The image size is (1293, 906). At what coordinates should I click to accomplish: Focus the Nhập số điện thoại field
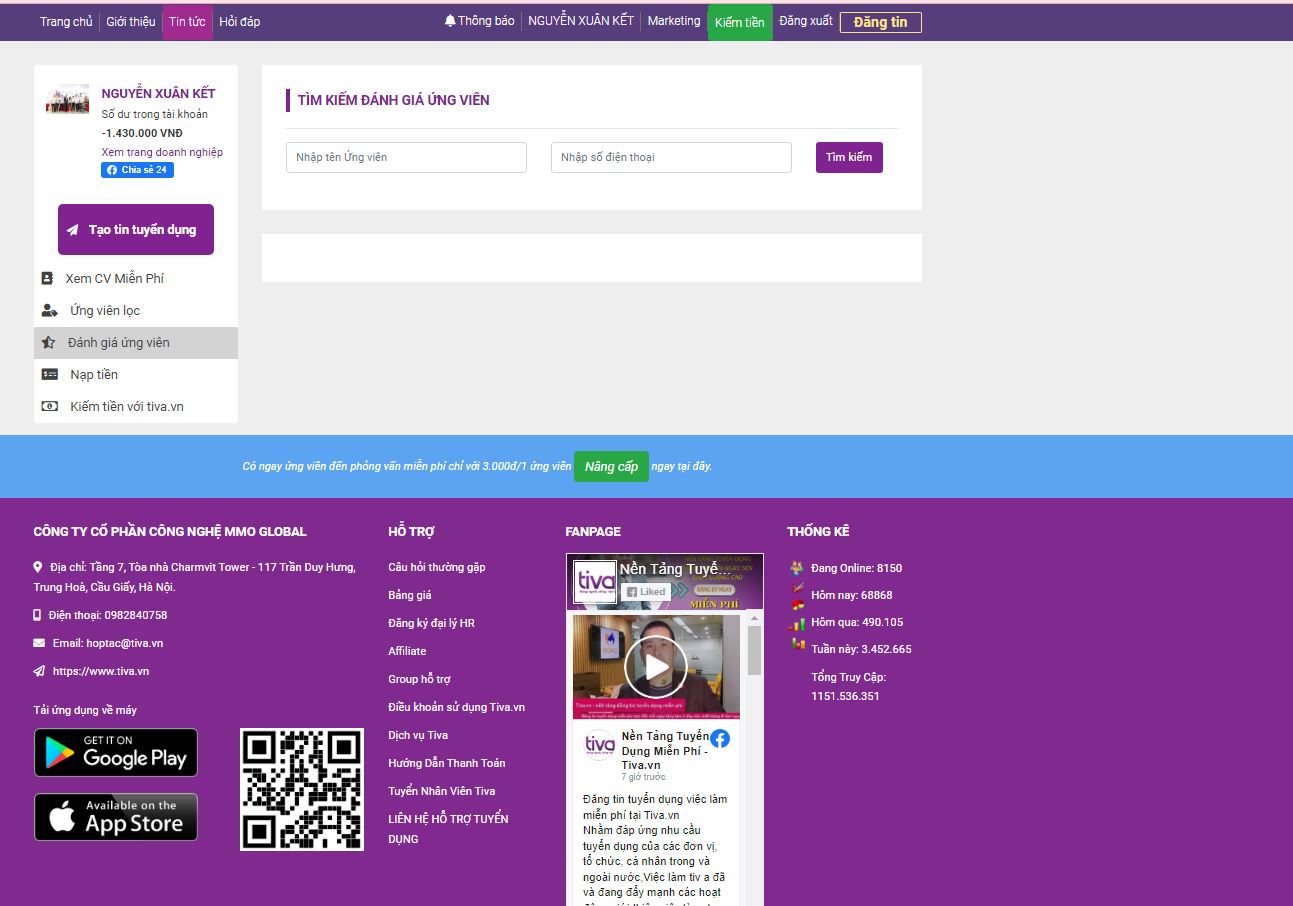tap(671, 158)
